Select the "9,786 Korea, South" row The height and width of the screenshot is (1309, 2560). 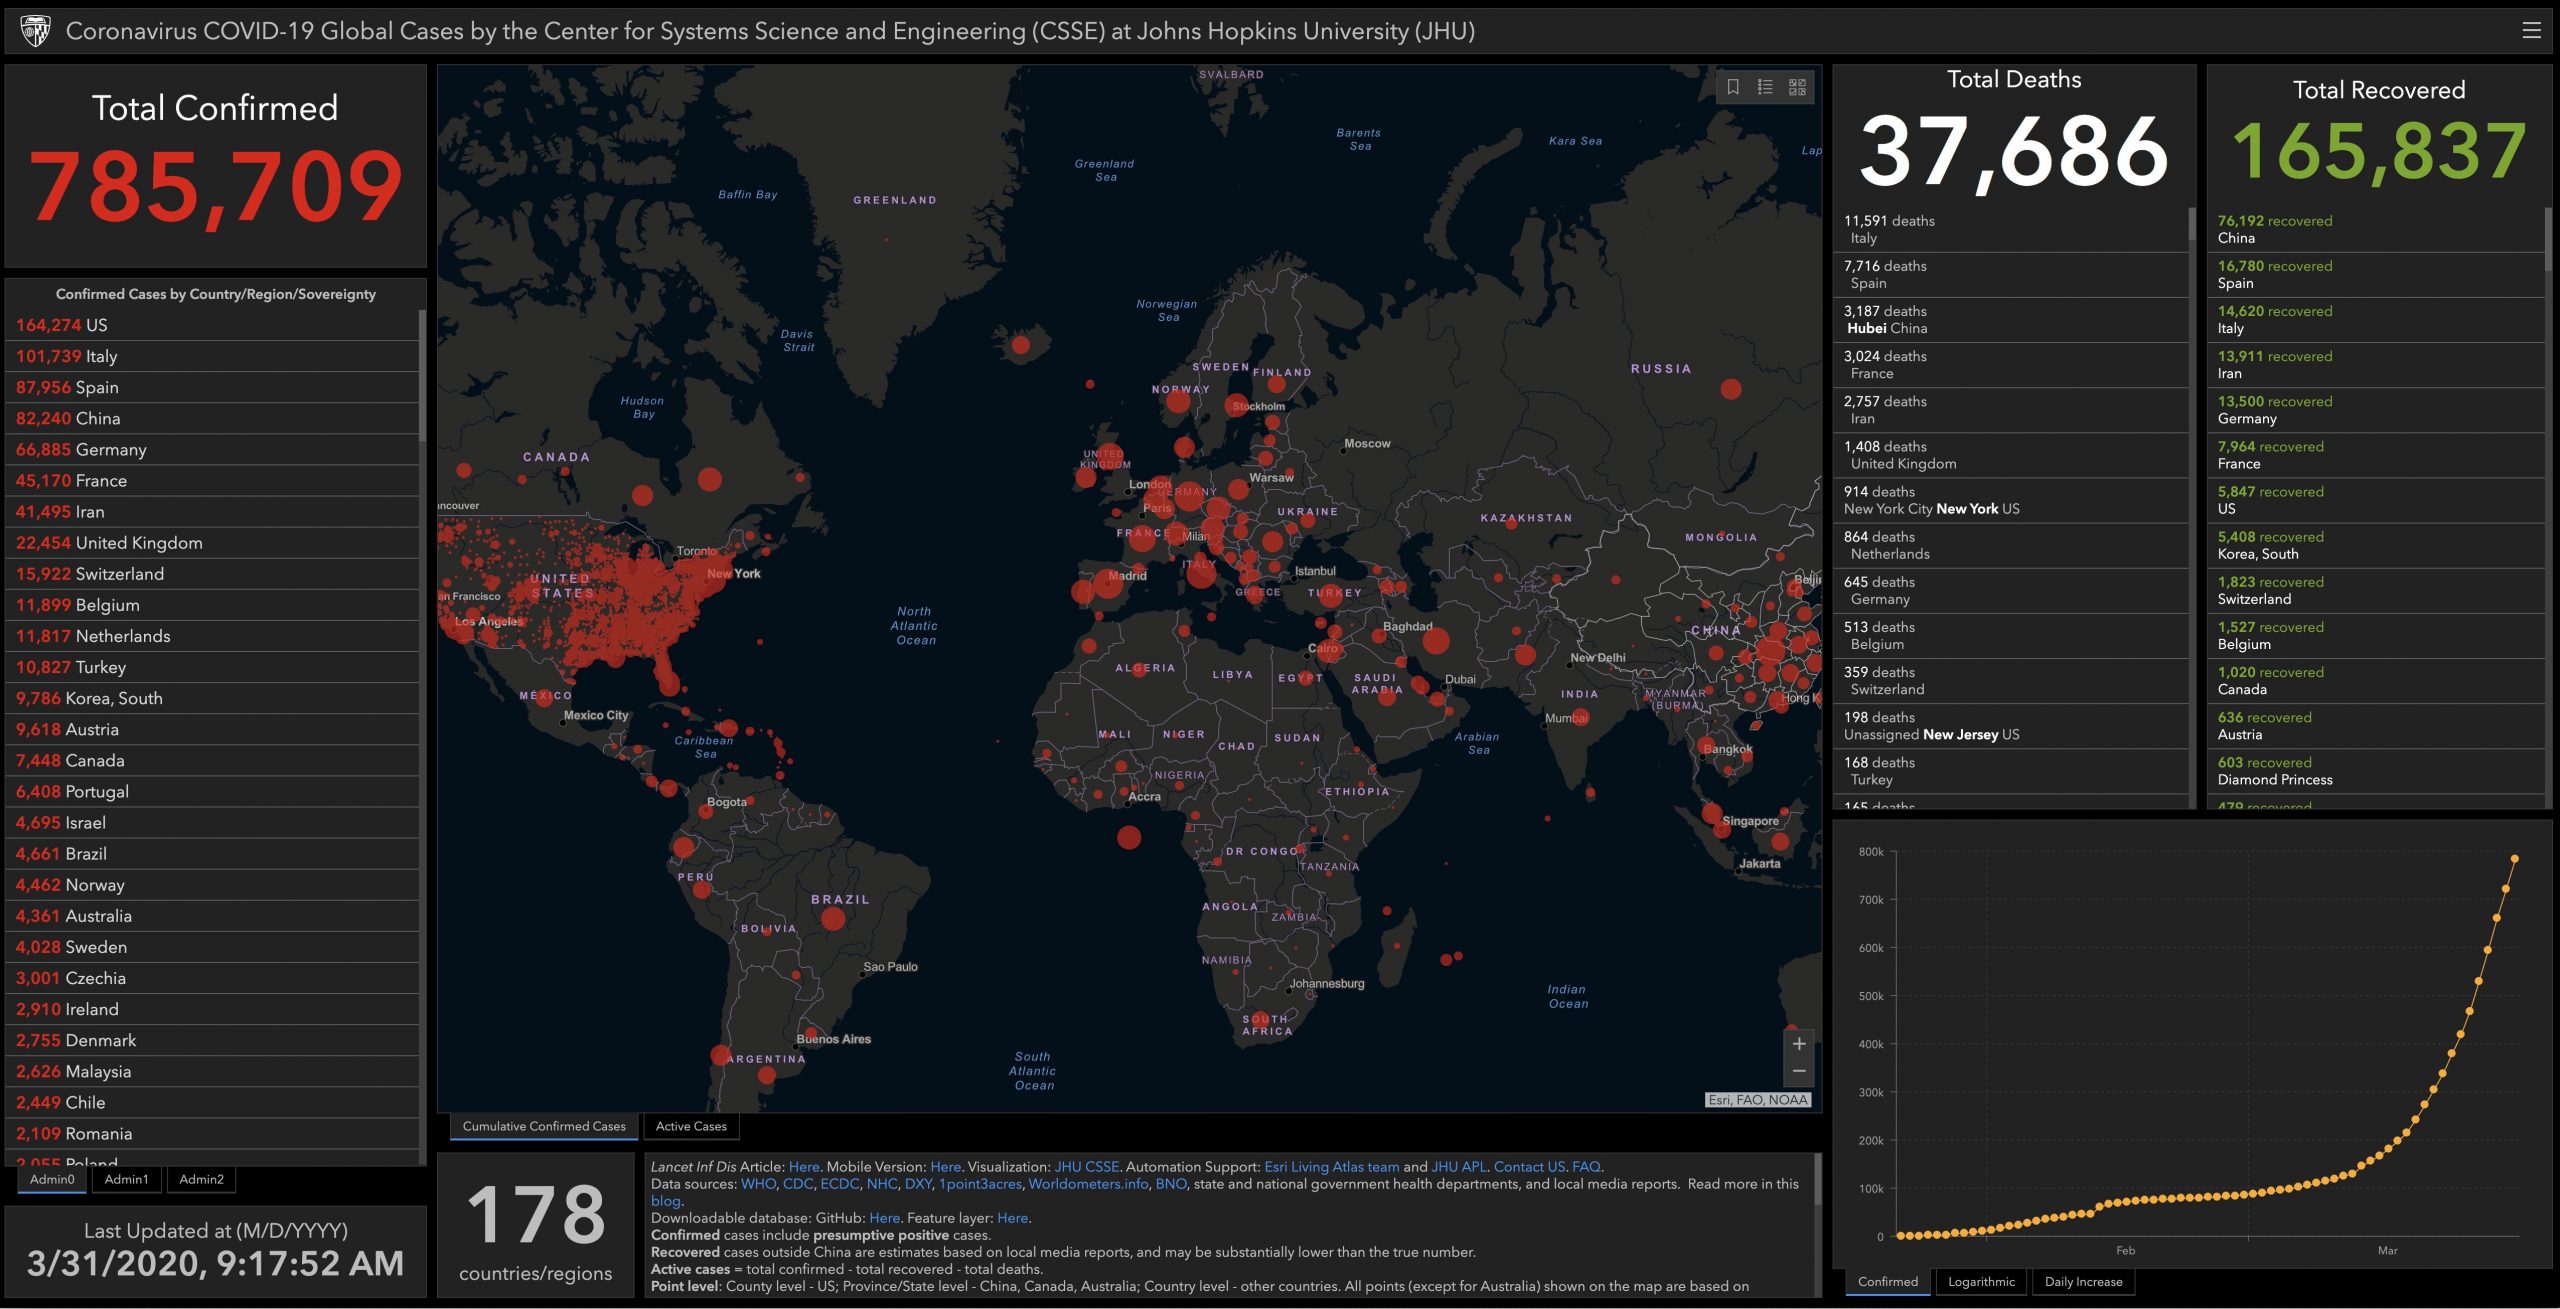point(212,698)
